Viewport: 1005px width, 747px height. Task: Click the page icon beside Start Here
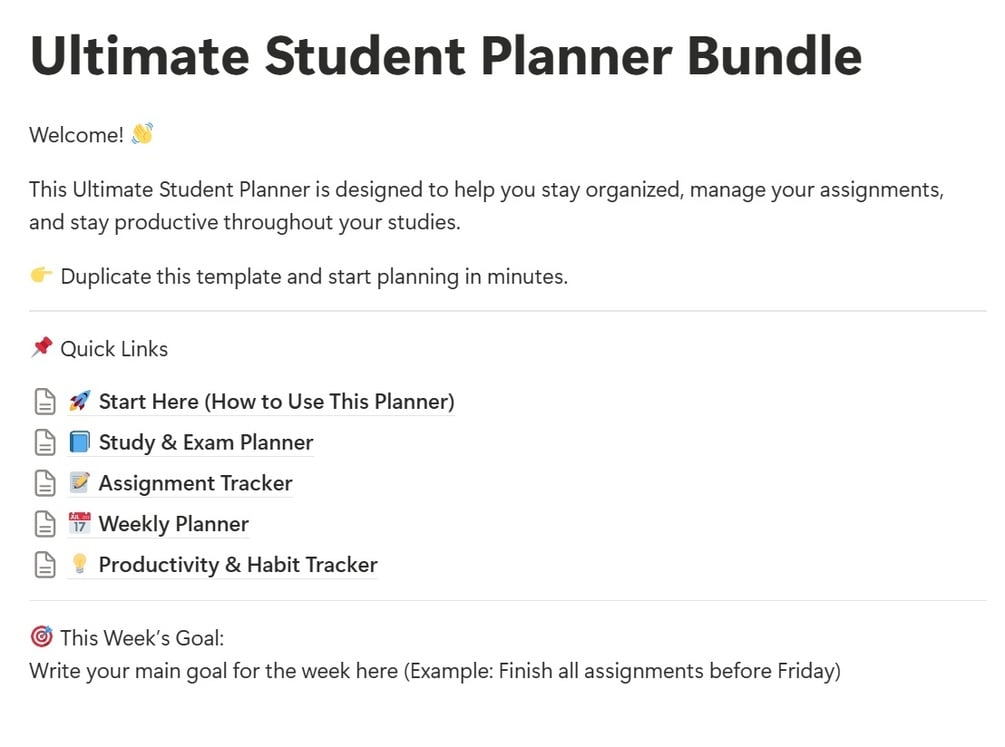tap(45, 402)
